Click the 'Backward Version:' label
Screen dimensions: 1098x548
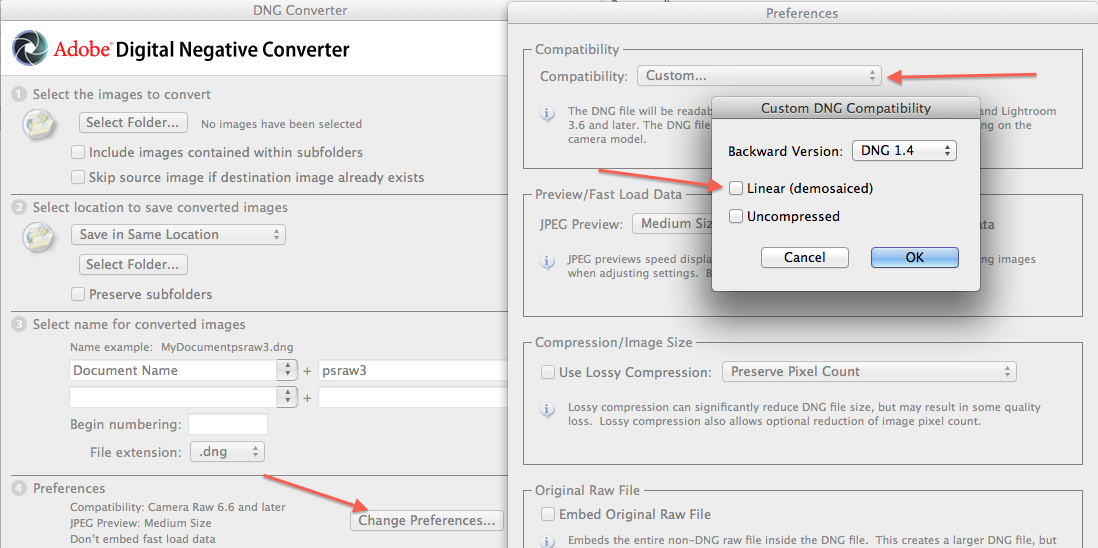(x=784, y=151)
